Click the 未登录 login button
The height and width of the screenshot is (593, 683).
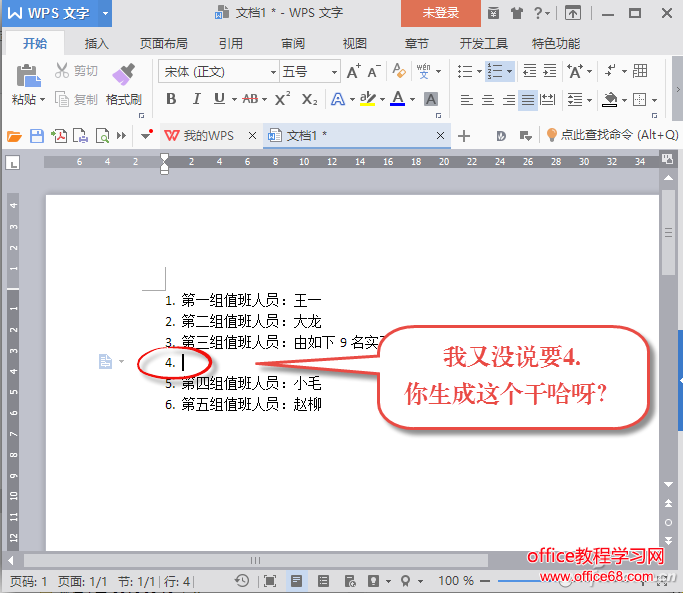pyautogui.click(x=440, y=13)
